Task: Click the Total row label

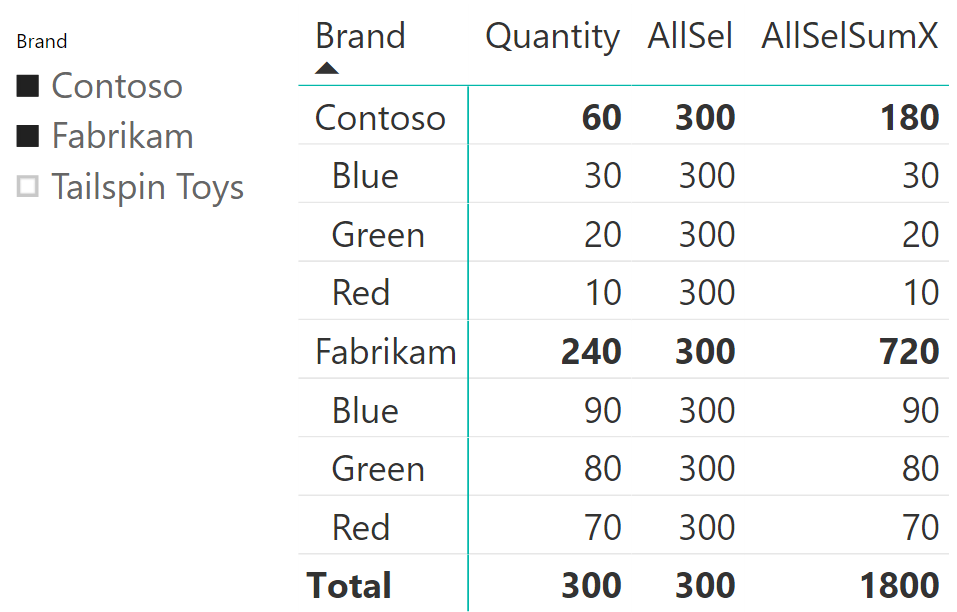Action: click(x=349, y=586)
